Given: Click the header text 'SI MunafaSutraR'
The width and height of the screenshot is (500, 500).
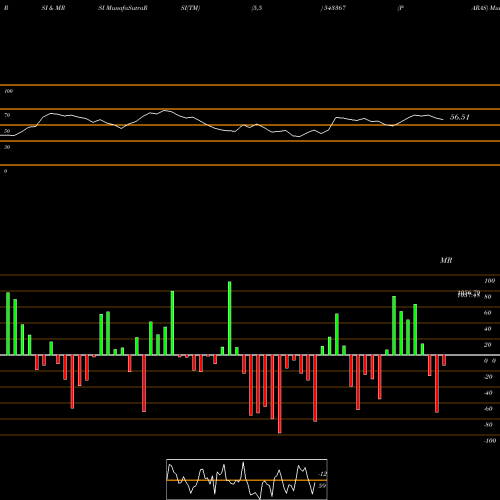Looking at the screenshot, I should point(123,8).
